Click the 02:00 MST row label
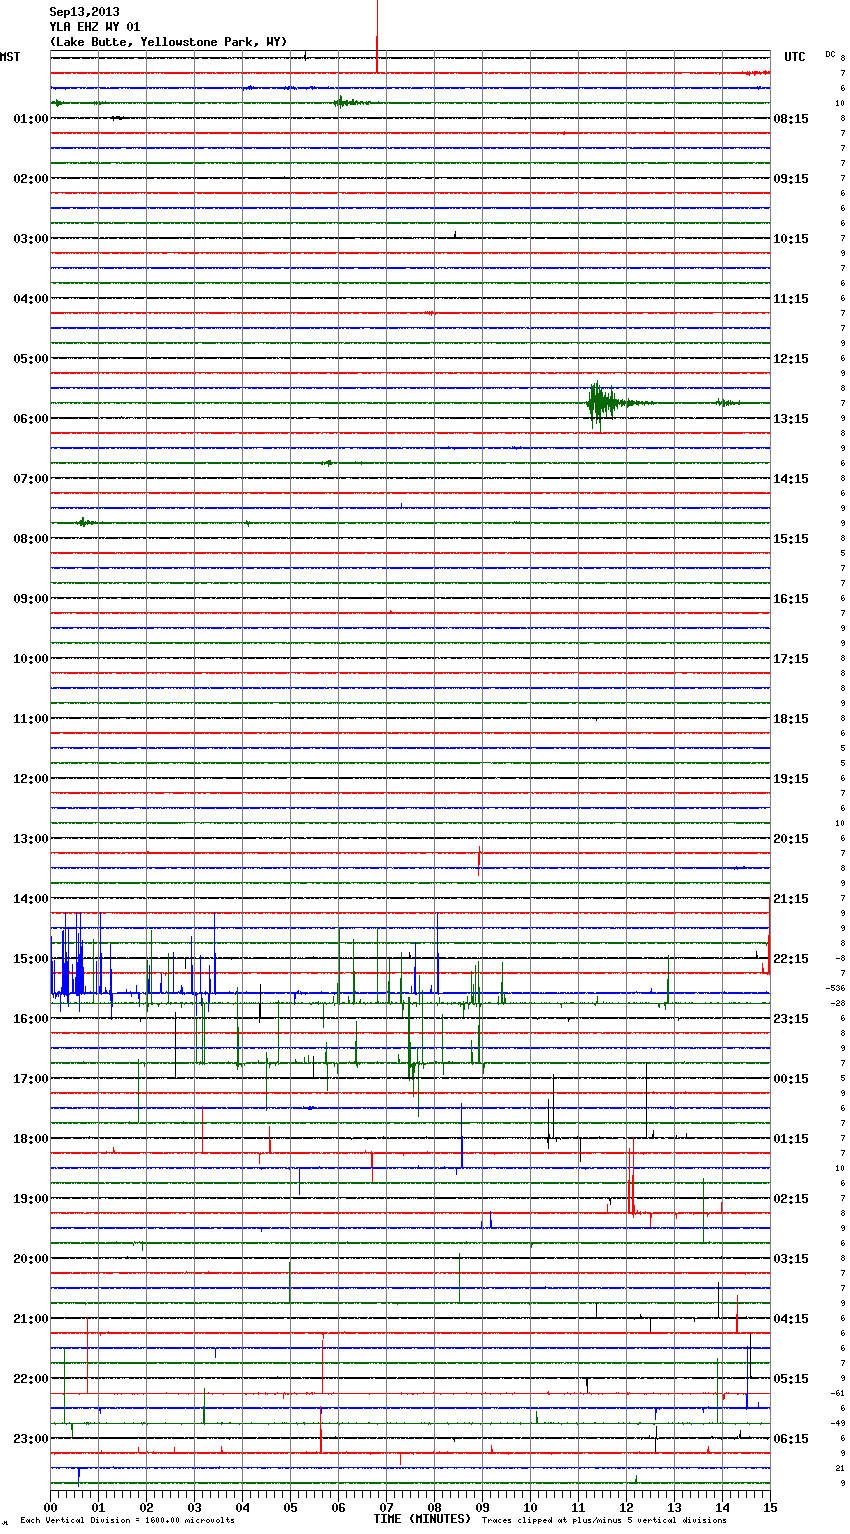The width and height of the screenshot is (850, 1534). coord(31,179)
